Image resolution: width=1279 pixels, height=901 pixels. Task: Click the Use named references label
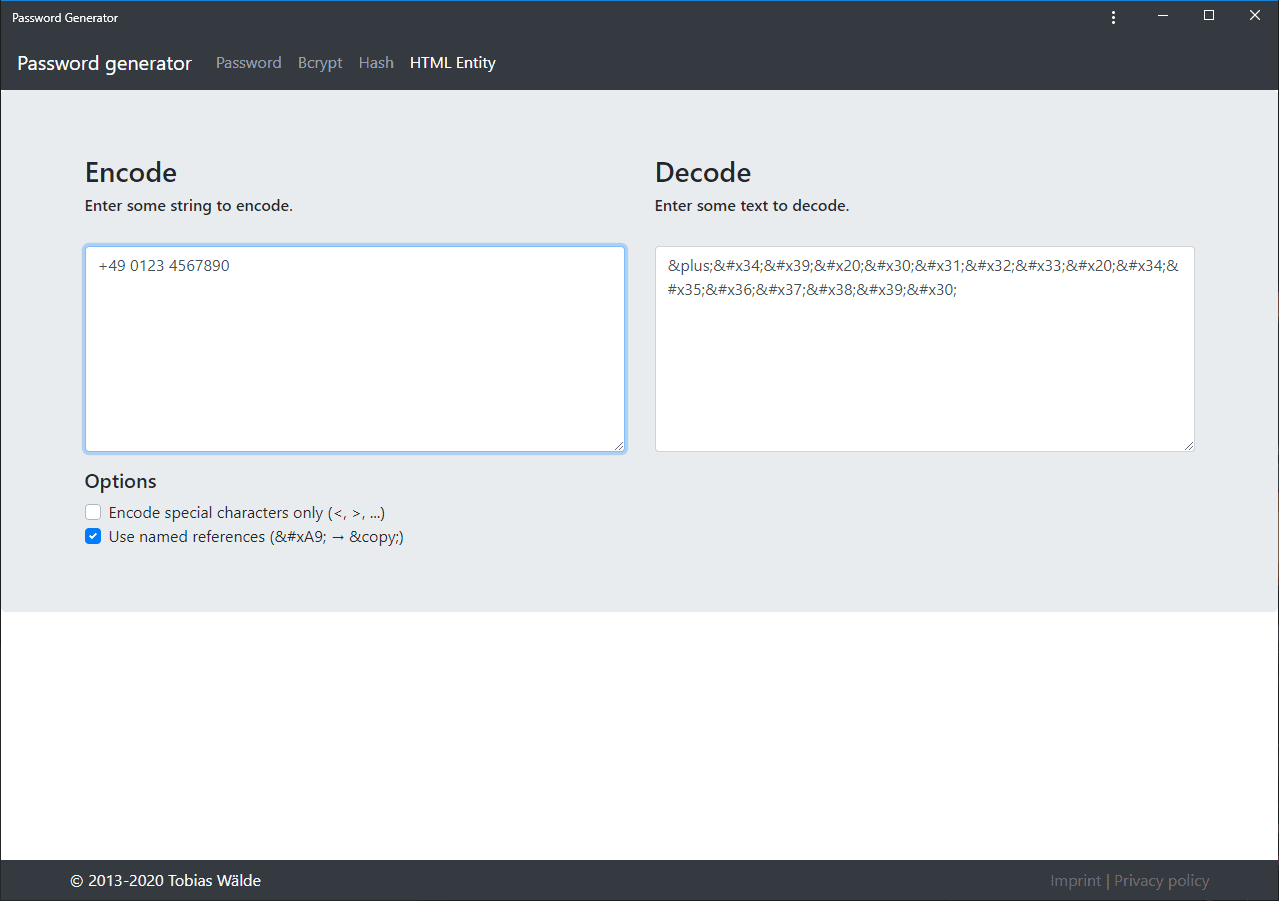(256, 536)
